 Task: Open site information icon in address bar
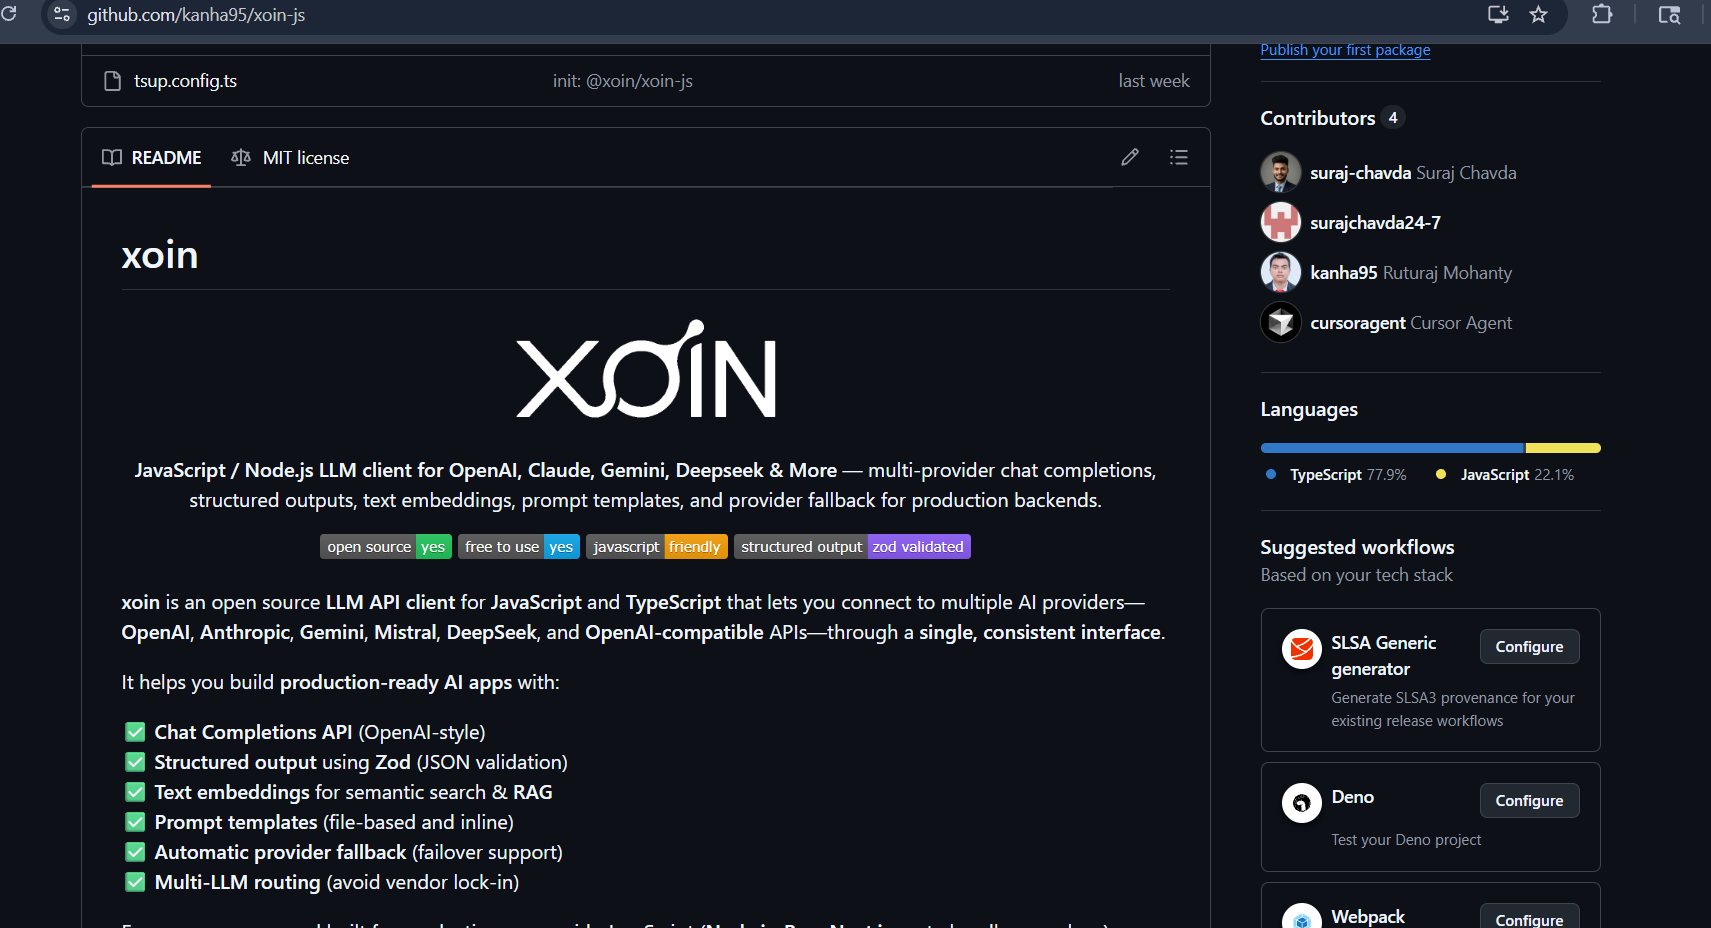[x=62, y=14]
